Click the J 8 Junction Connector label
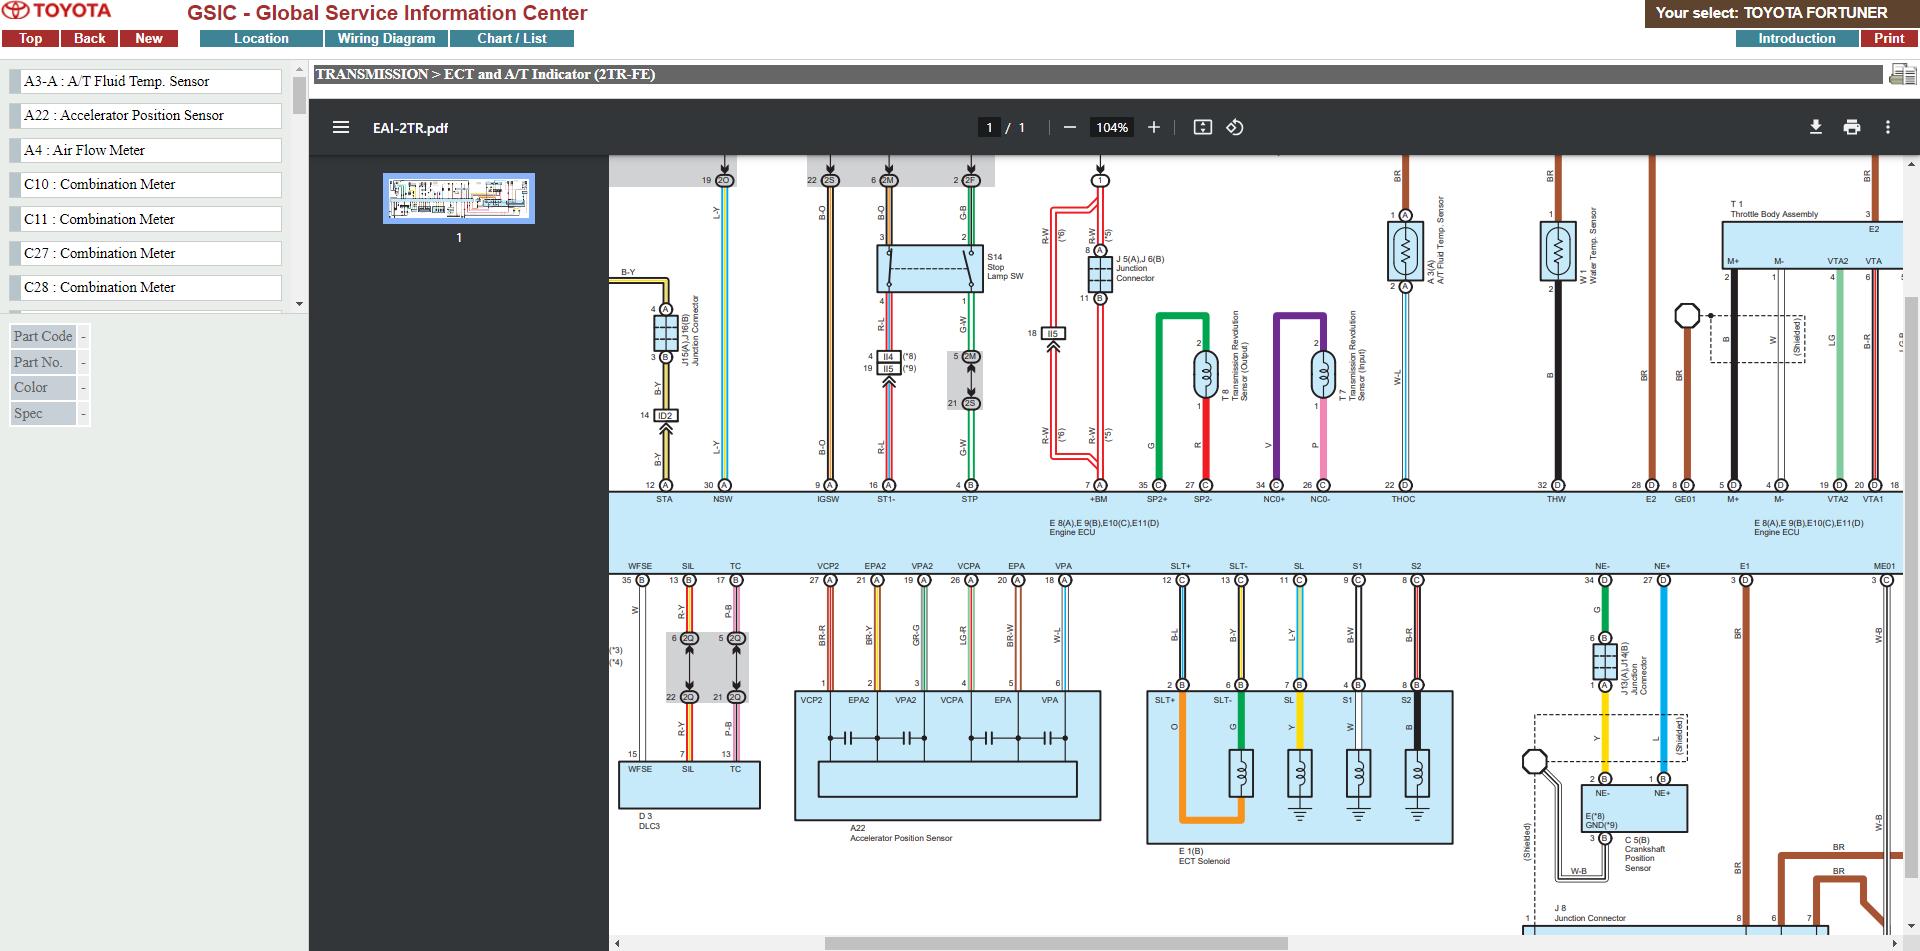 click(1590, 913)
